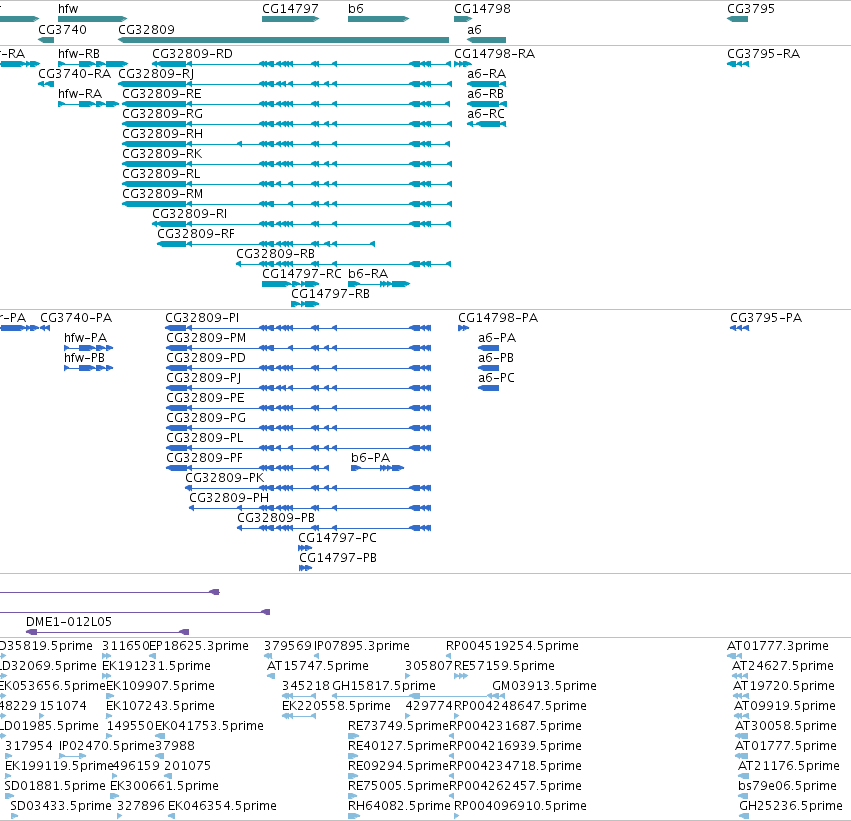The width and height of the screenshot is (851, 821).
Task: Click the hfw-PA protein label
Action: pos(85,338)
